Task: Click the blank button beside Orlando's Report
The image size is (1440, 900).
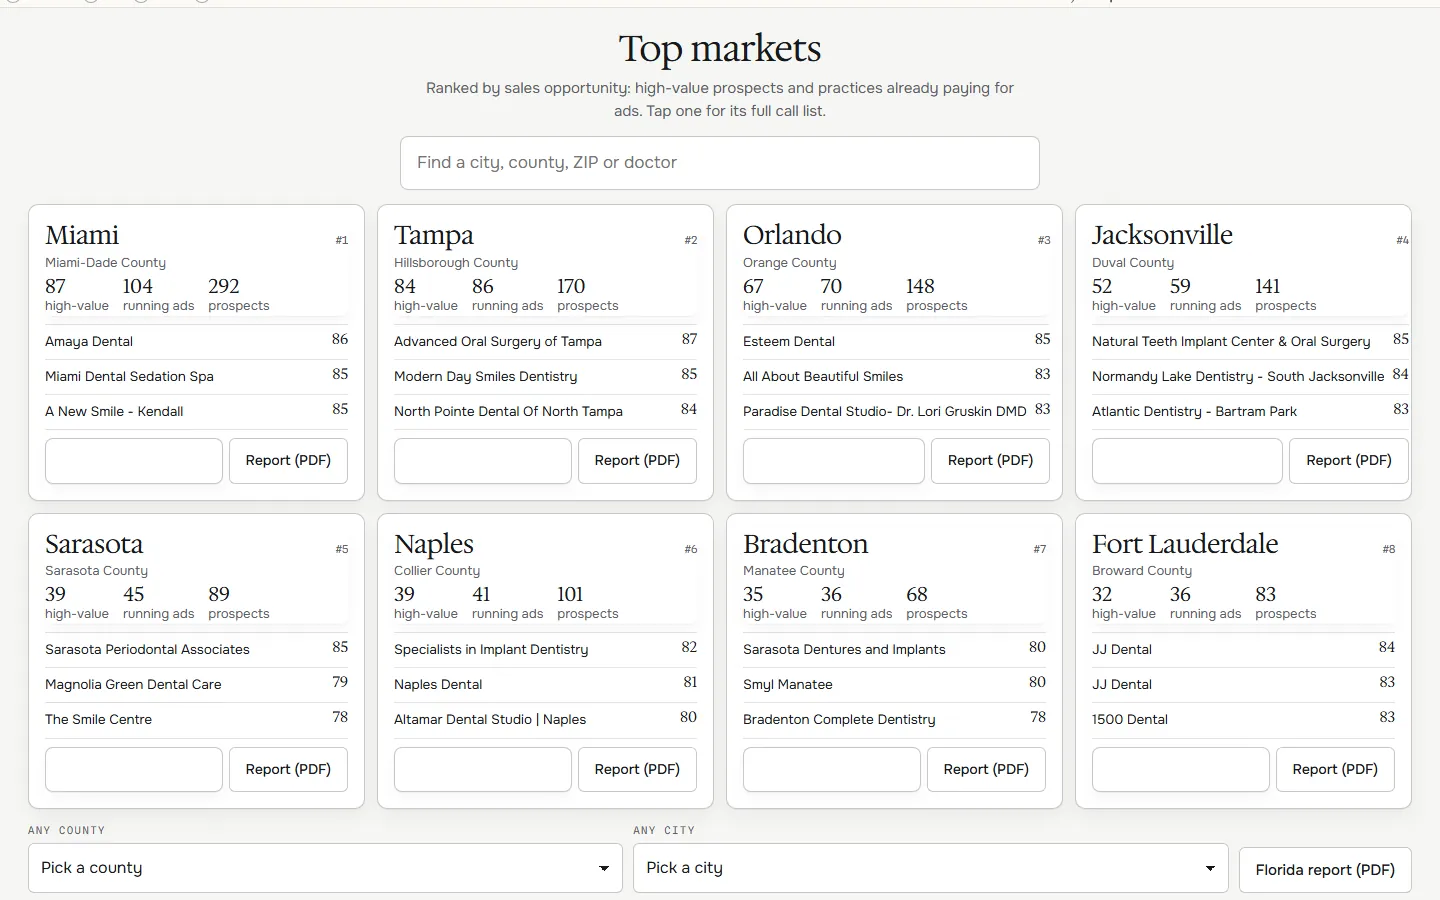Action: coord(834,461)
